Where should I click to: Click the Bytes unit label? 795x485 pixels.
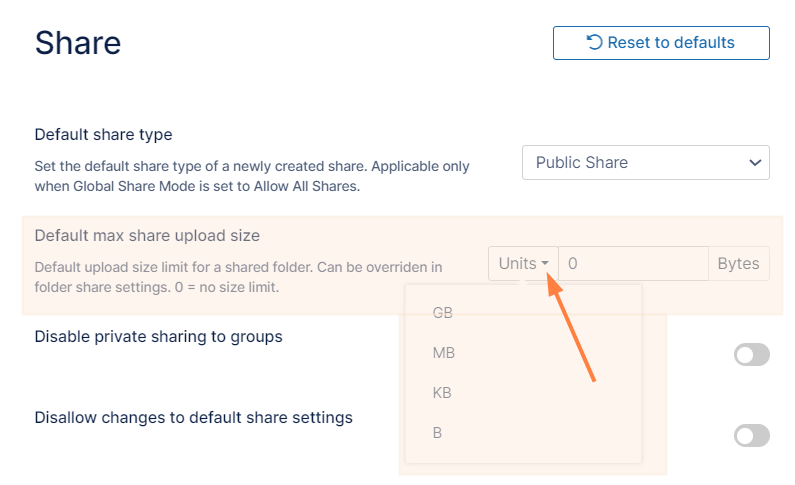739,264
